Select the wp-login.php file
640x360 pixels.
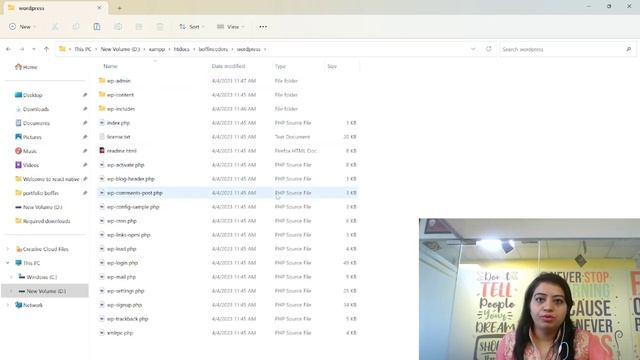click(x=122, y=263)
